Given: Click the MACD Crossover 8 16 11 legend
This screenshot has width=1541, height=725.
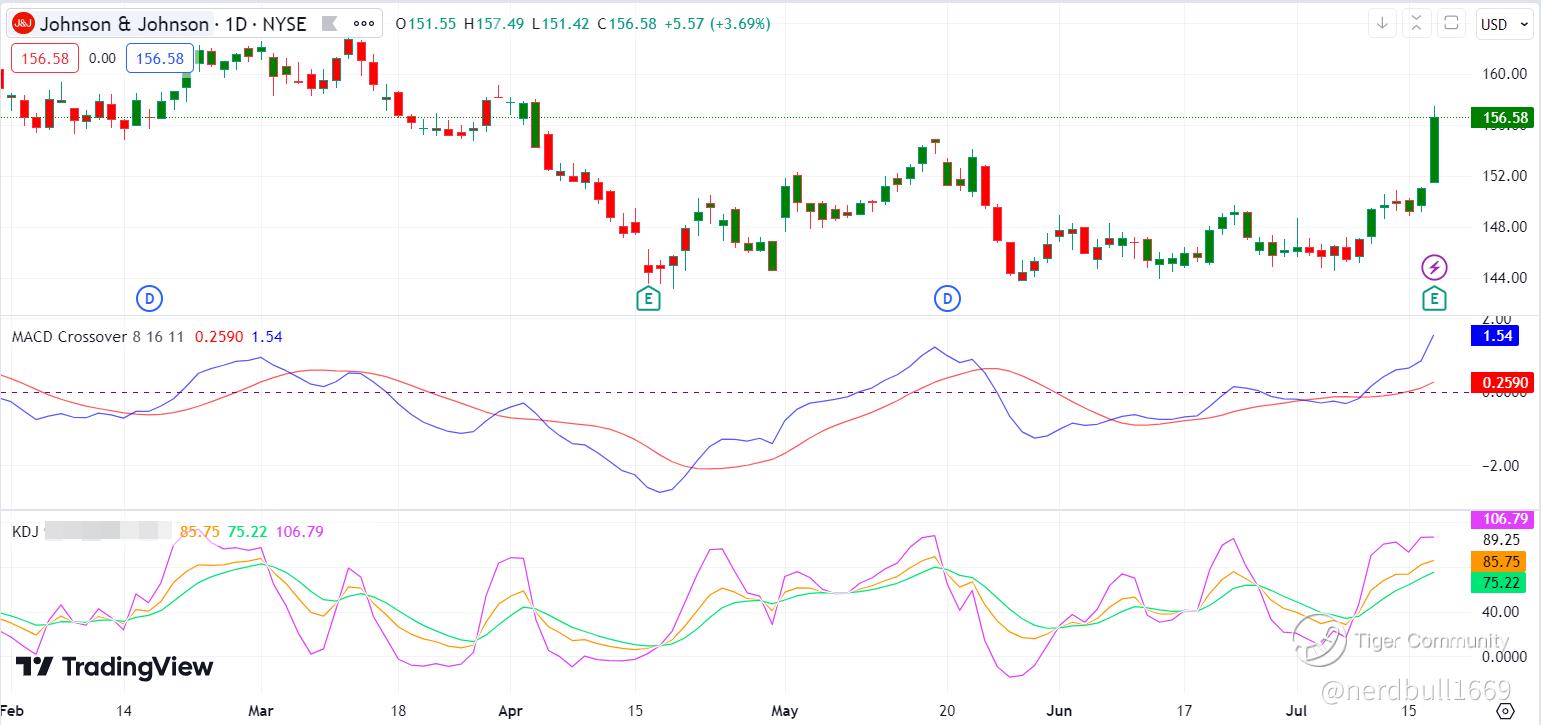Looking at the screenshot, I should pos(97,337).
